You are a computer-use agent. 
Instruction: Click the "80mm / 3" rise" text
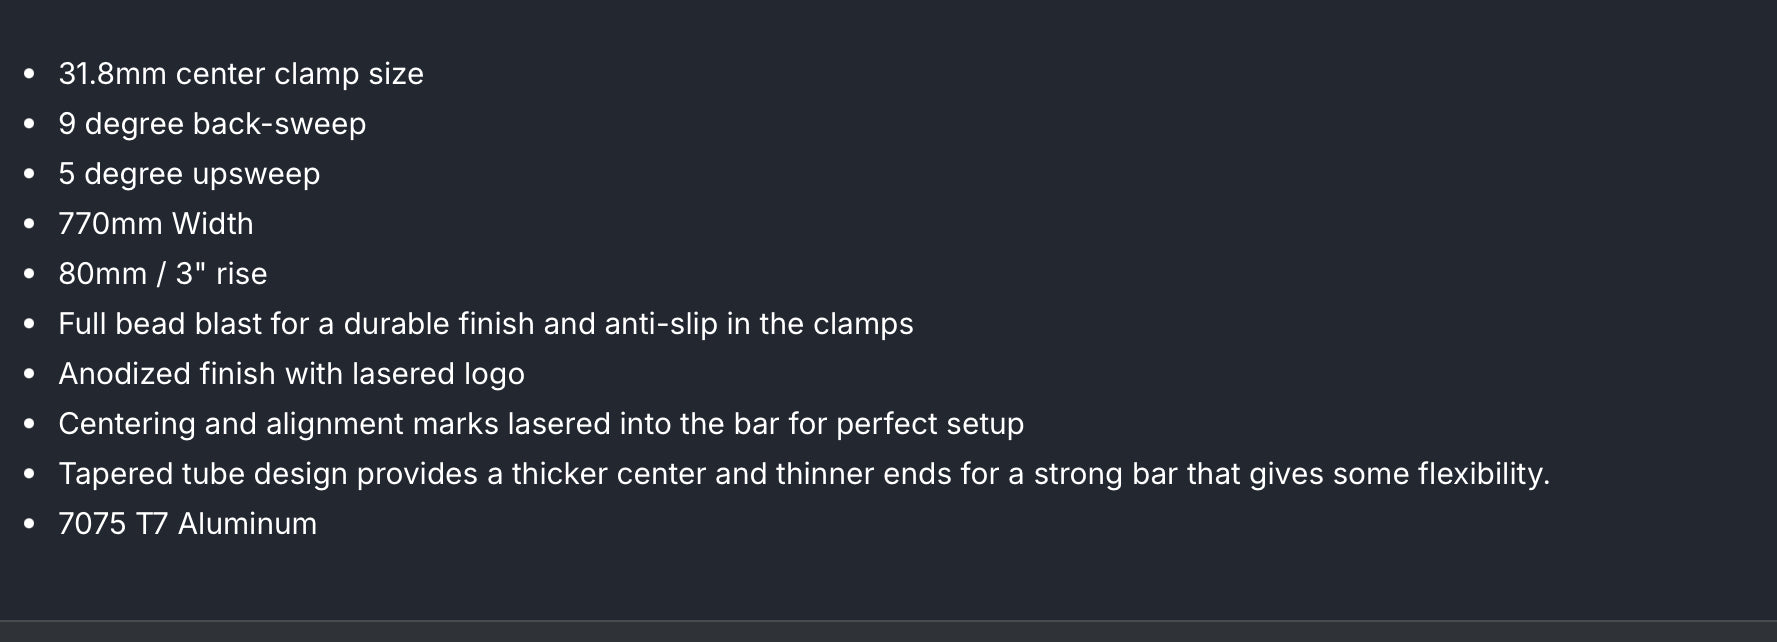(x=163, y=274)
